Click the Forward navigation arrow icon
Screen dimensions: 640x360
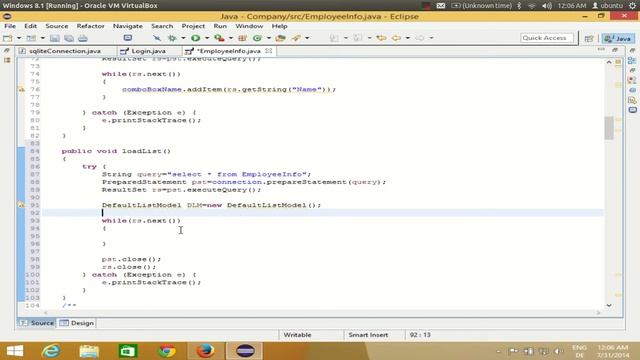(420, 38)
